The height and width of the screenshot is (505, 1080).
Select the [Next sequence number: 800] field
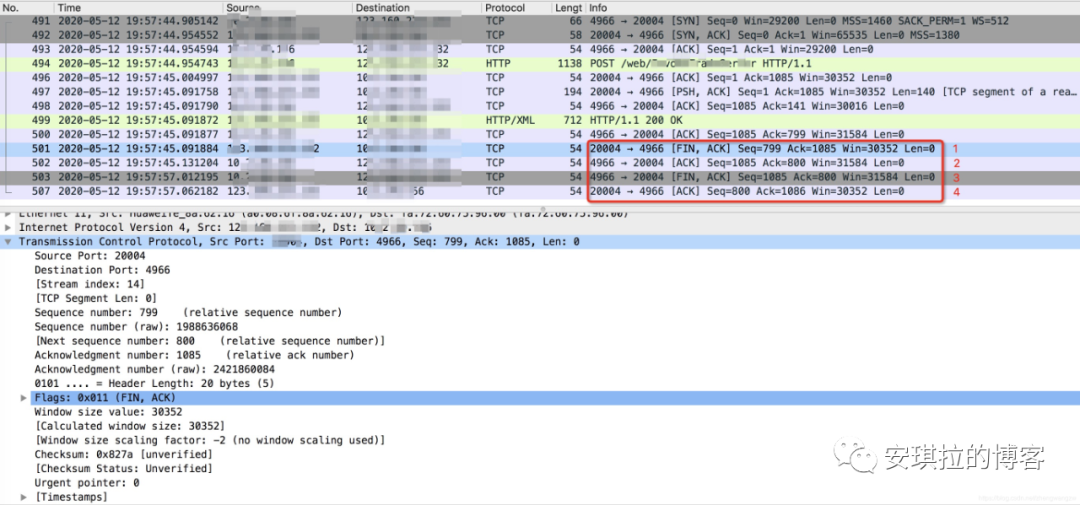(209, 340)
